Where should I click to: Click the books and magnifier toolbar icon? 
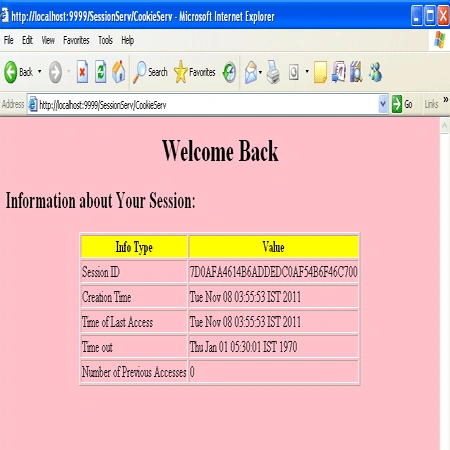(x=356, y=72)
